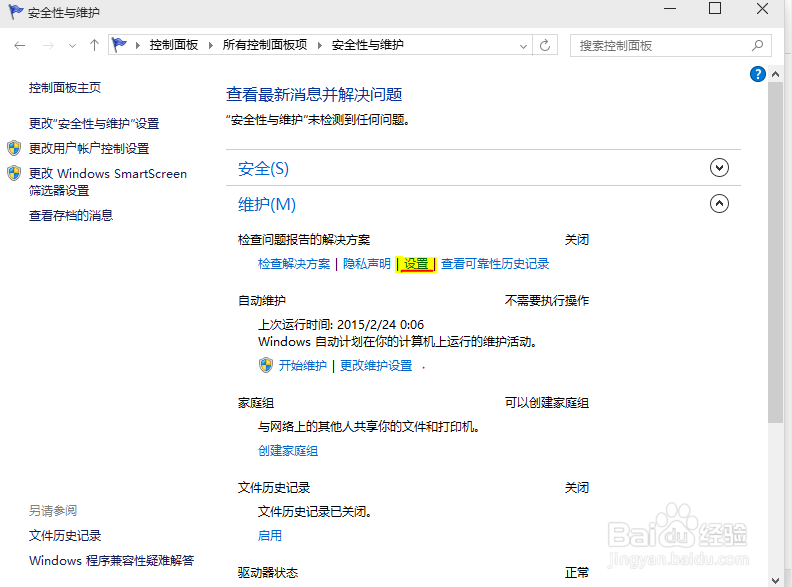Open 查看存档的消息 link
792x587 pixels.
tap(71, 216)
